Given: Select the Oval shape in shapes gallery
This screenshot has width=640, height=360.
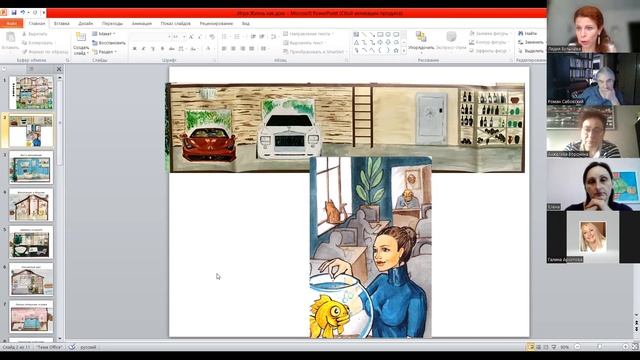Looking at the screenshot, I should click(x=388, y=34).
